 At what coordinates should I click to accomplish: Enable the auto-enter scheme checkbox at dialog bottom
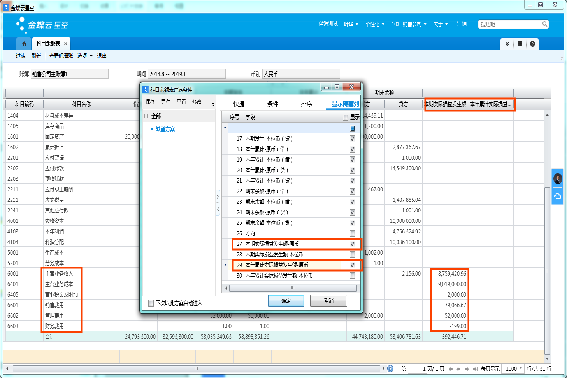[x=151, y=303]
